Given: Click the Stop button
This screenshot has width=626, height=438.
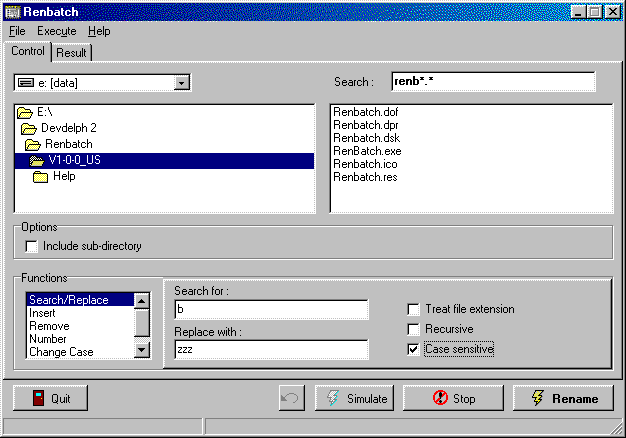Looking at the screenshot, I should point(453,398).
